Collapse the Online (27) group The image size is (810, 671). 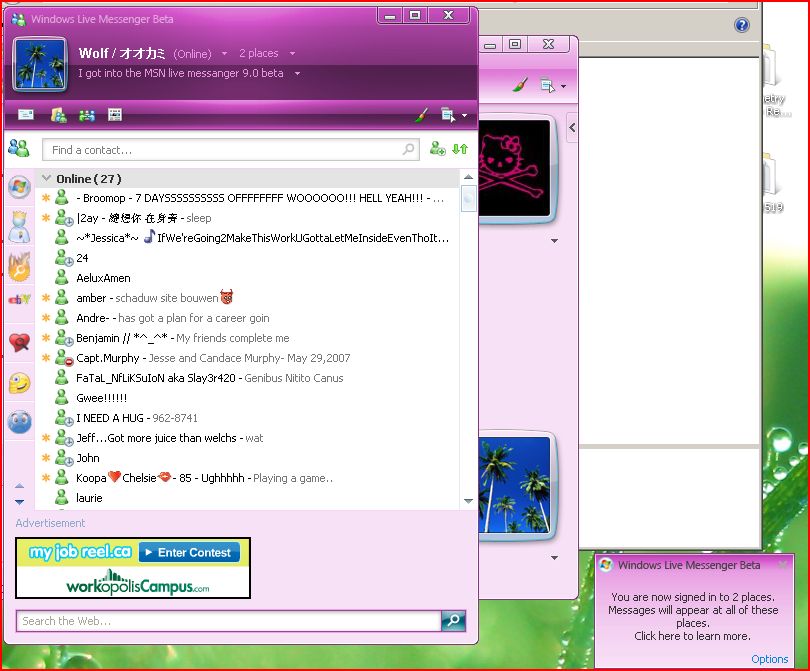46,178
